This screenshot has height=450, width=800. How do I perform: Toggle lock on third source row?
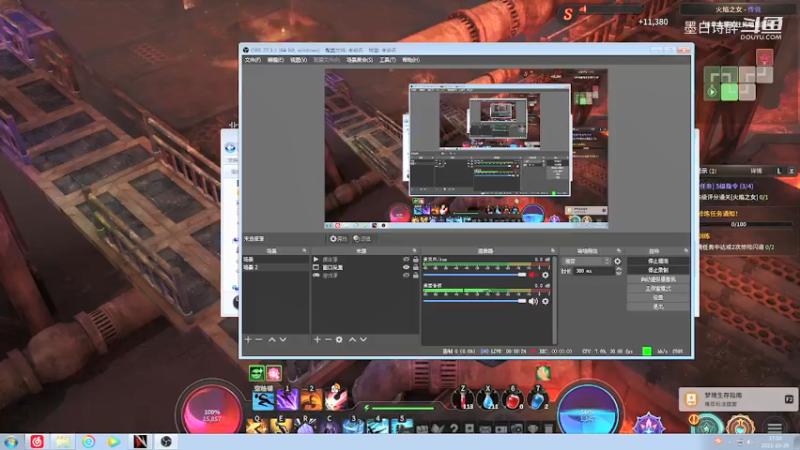415,276
